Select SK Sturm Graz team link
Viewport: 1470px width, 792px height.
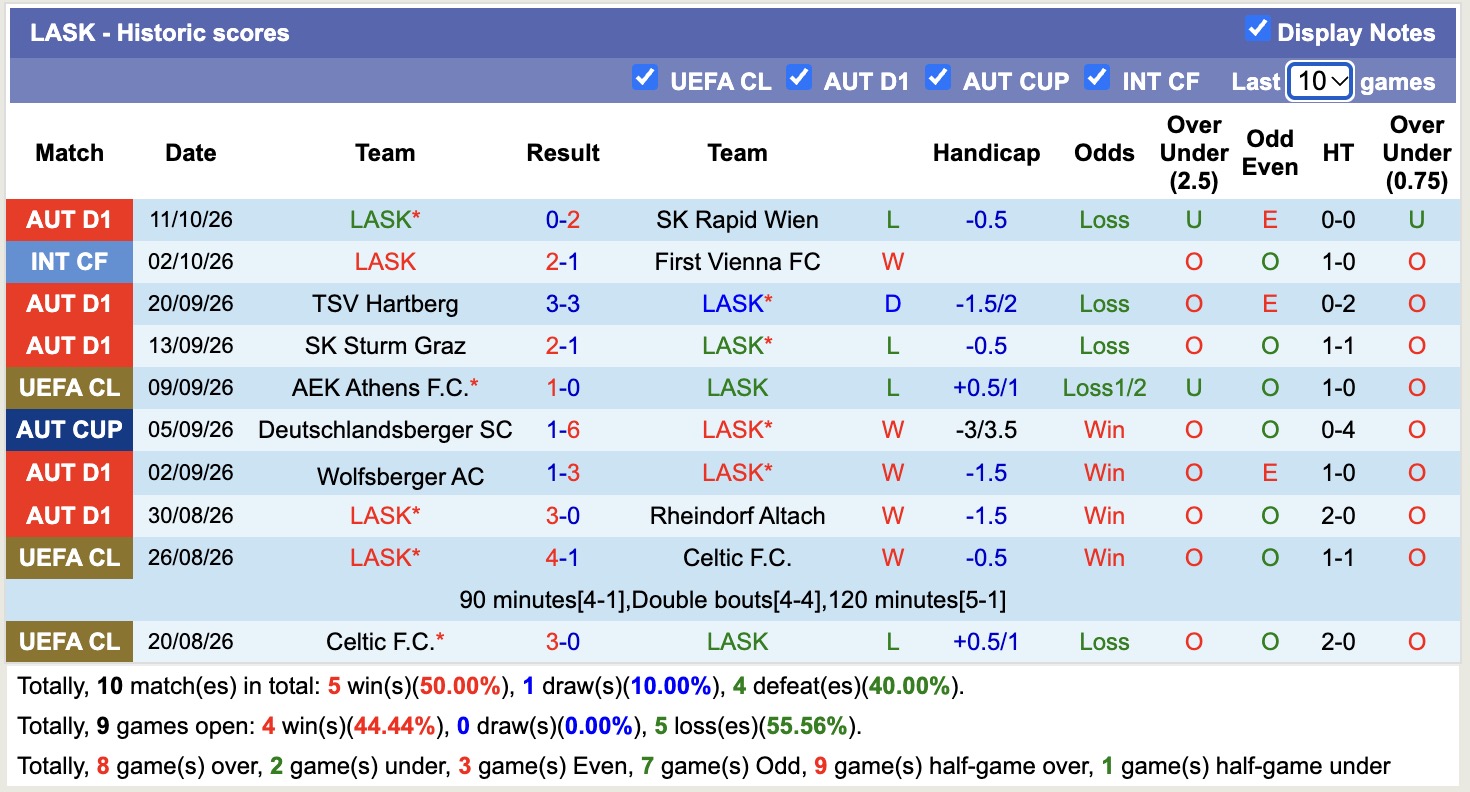click(385, 346)
